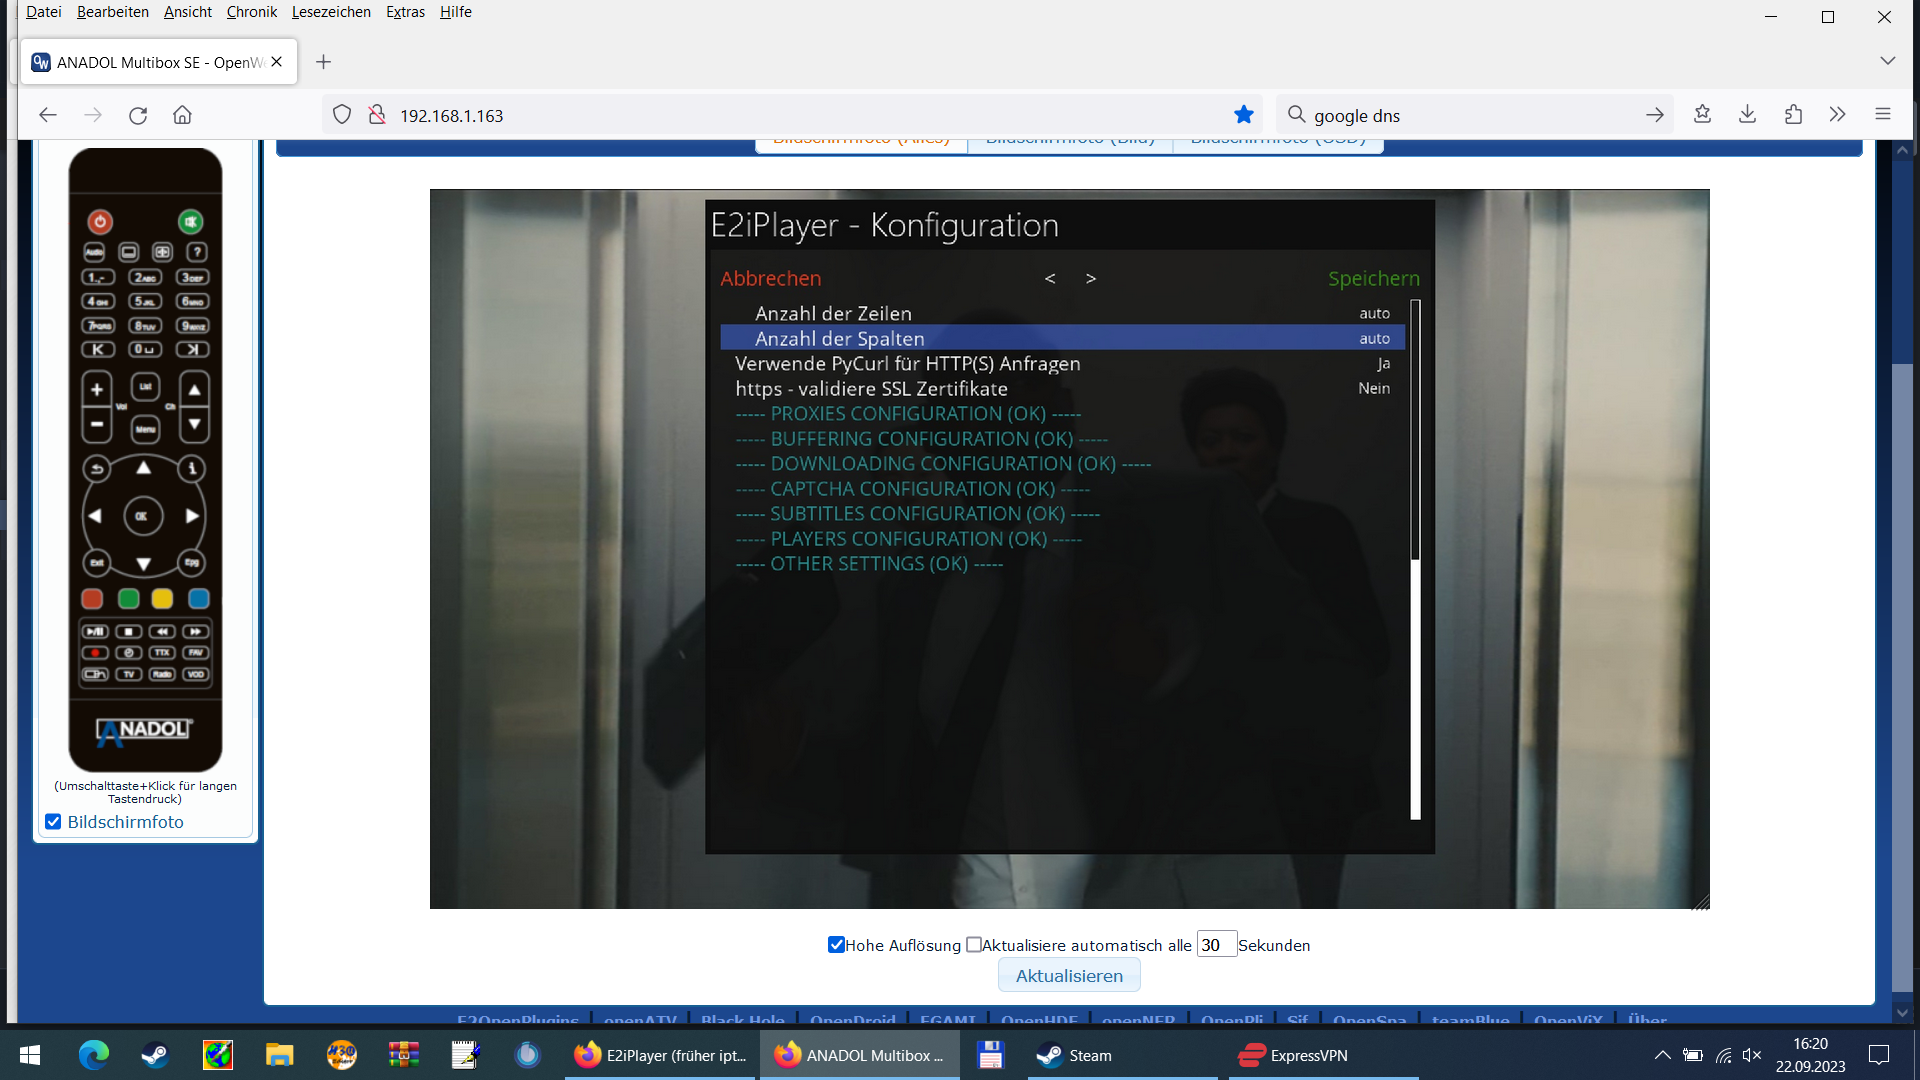
Task: Go to the browser home page
Action: pos(182,115)
